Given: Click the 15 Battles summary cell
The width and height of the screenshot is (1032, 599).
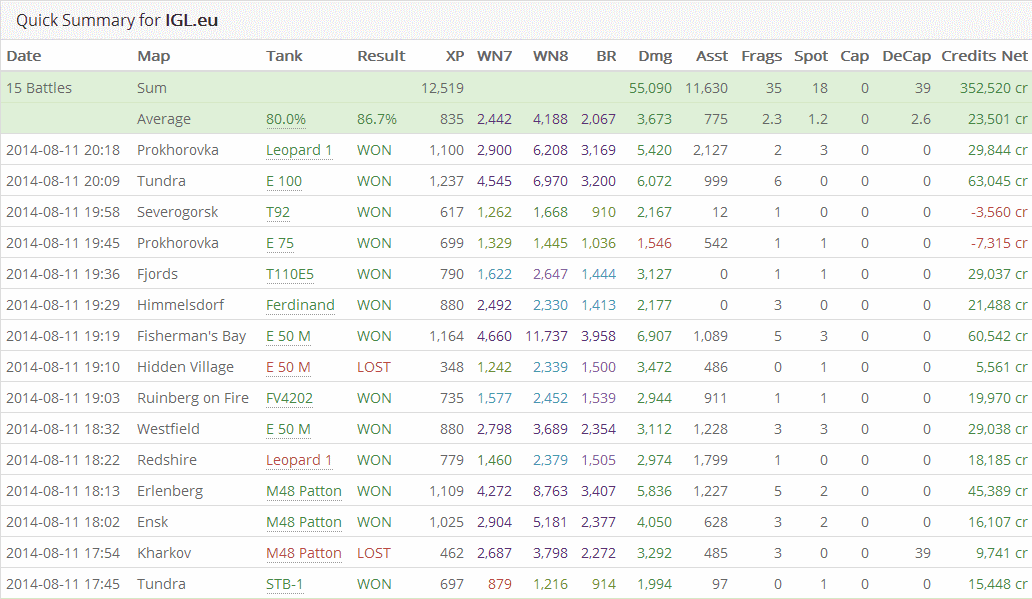Looking at the screenshot, I should [39, 88].
